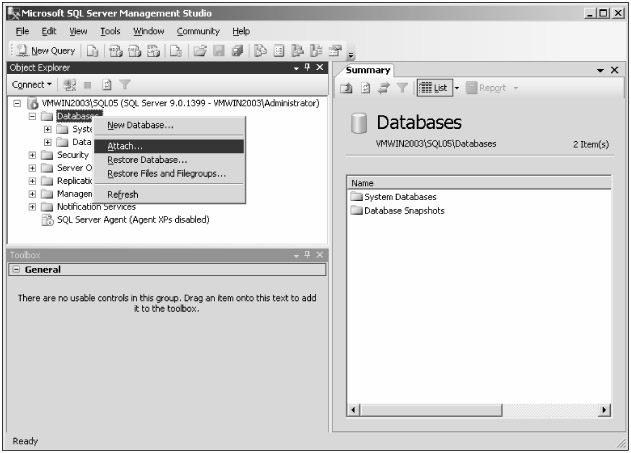Click the horizontal scrollbar right arrow in Summary

pos(604,410)
